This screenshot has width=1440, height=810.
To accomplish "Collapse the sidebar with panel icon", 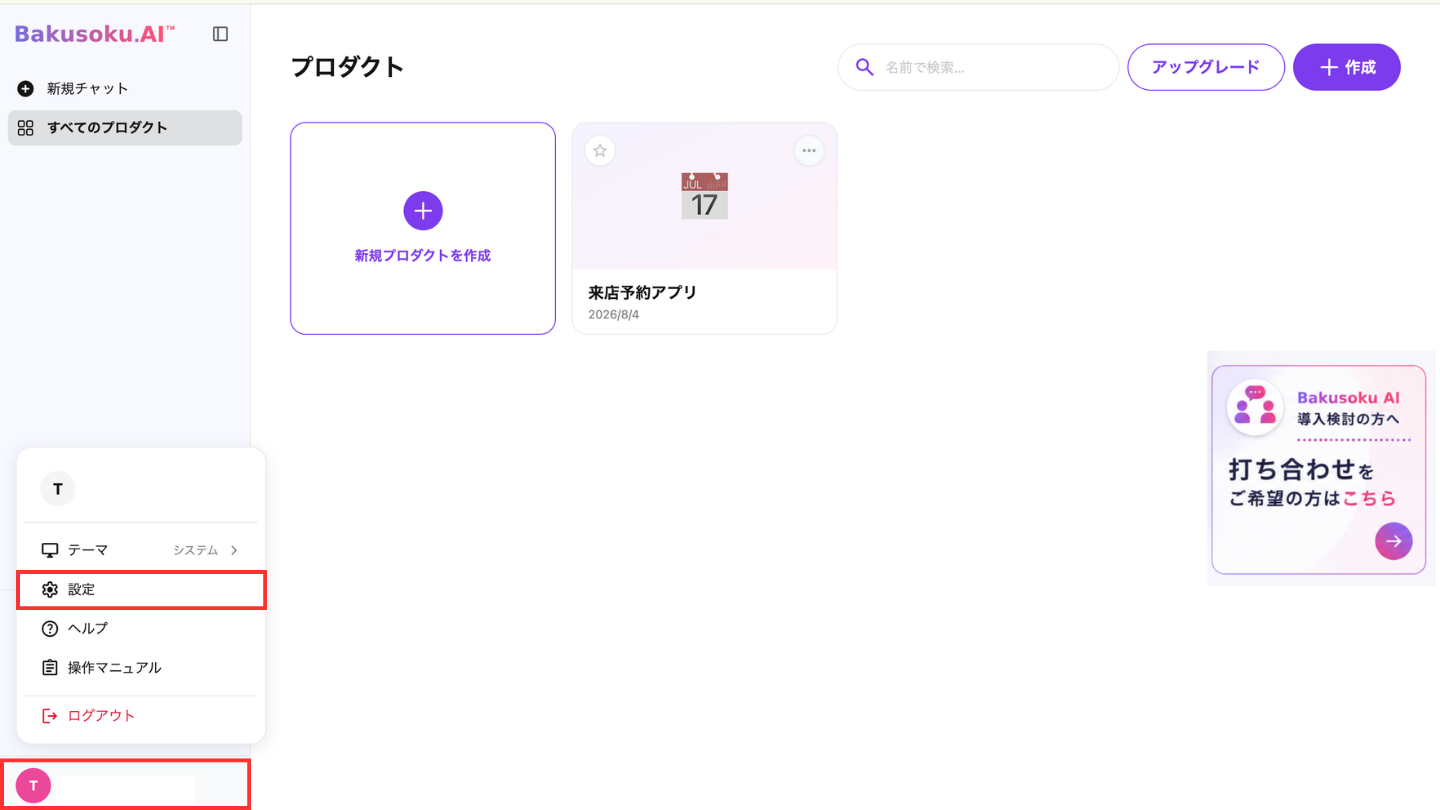I will click(221, 34).
